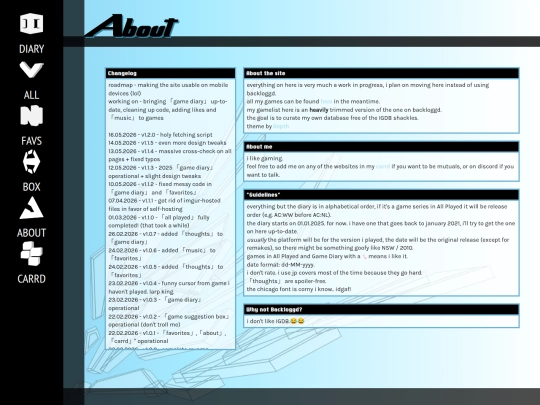Click the 'thoughts are spoiler-free' line
The image size is (540, 405).
287,281
